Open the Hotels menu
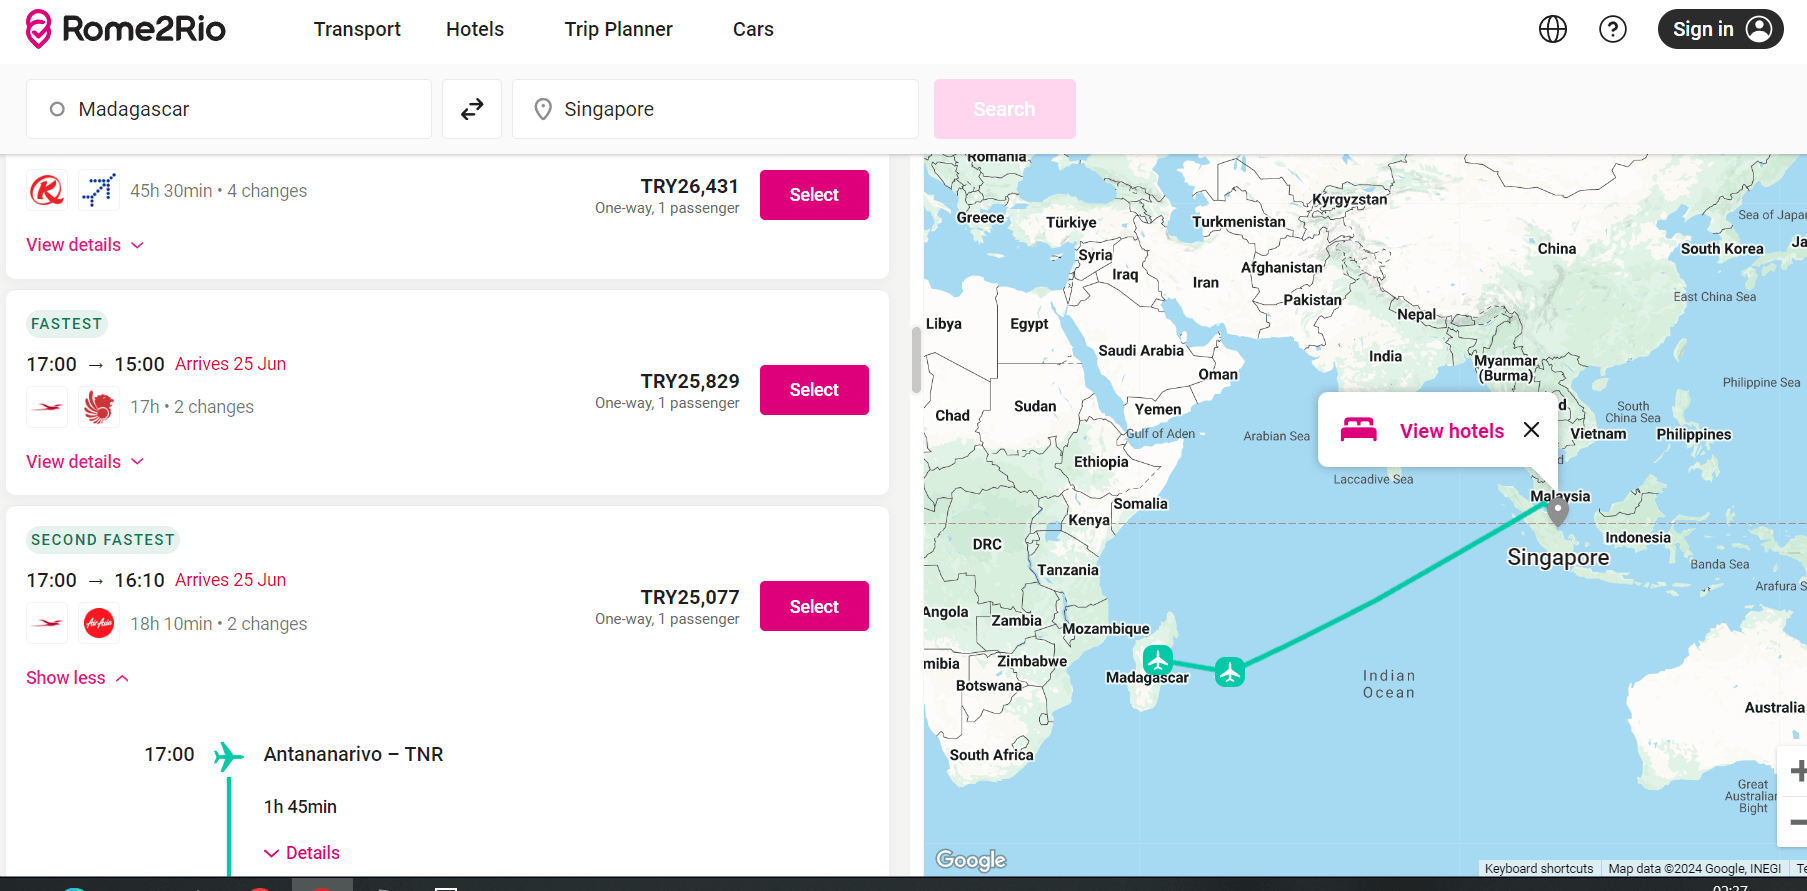The image size is (1807, 891). pyautogui.click(x=475, y=29)
